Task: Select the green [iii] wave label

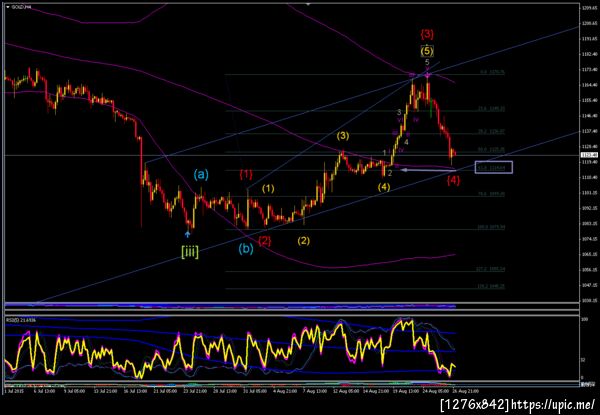Action: (190, 253)
